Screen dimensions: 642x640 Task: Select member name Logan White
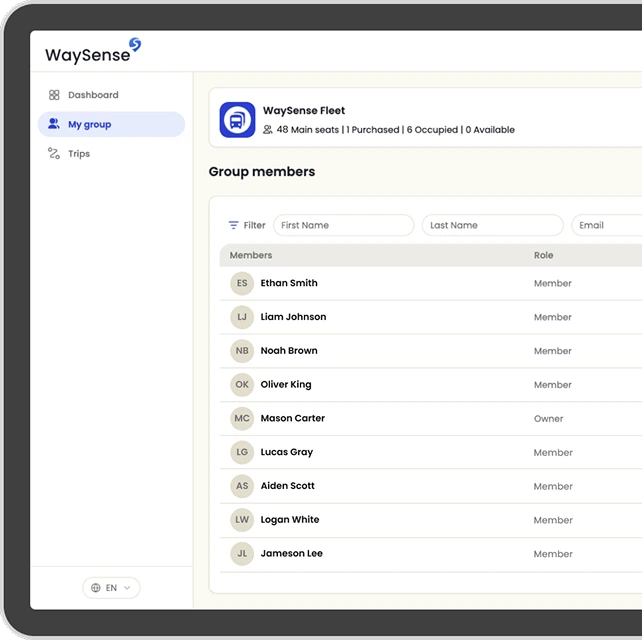click(x=290, y=520)
